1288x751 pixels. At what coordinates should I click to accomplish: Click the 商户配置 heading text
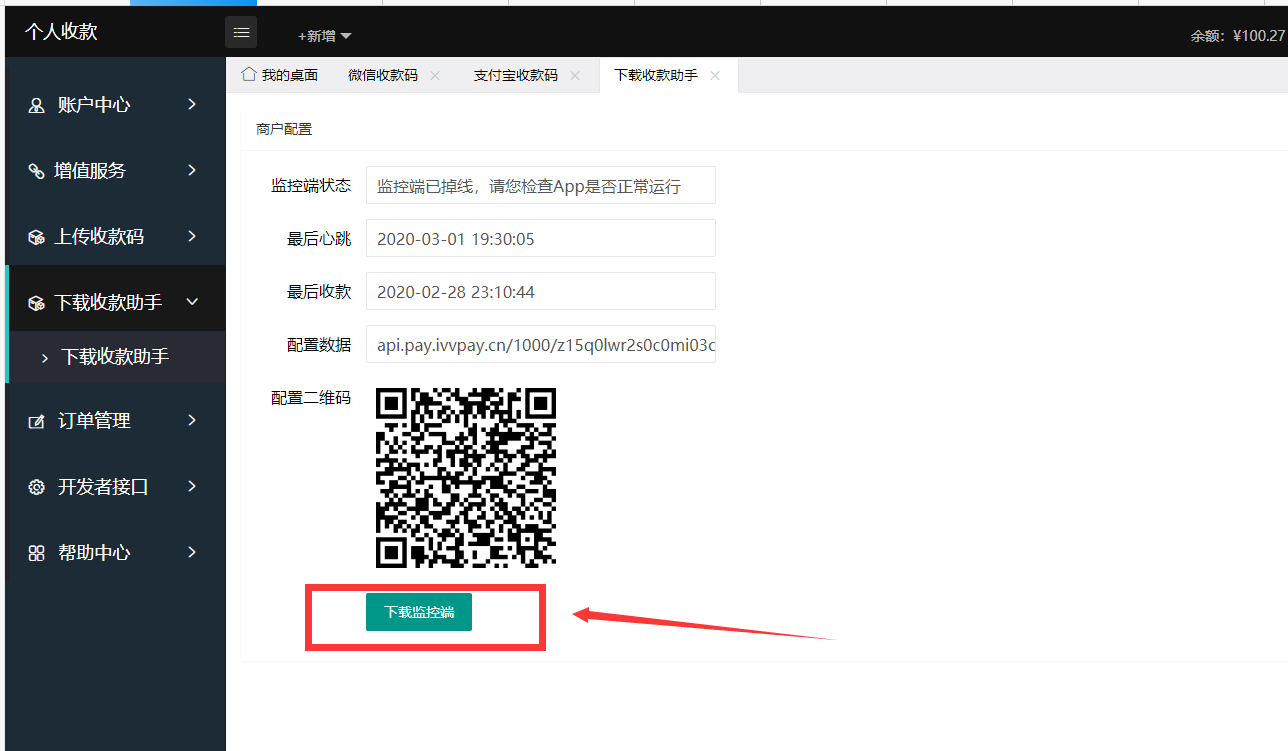(x=284, y=129)
